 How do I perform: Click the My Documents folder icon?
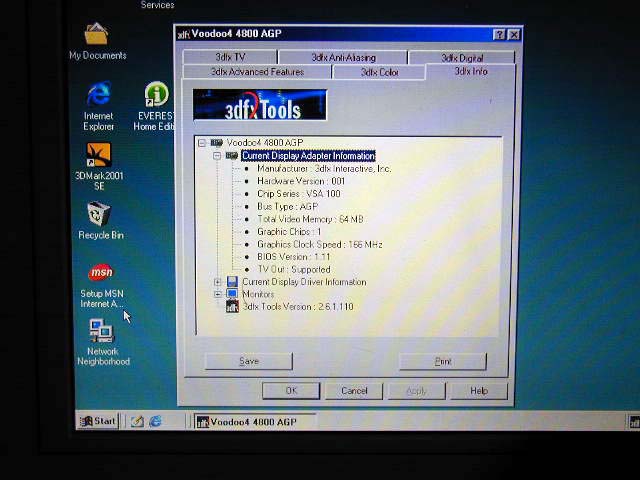(x=97, y=36)
